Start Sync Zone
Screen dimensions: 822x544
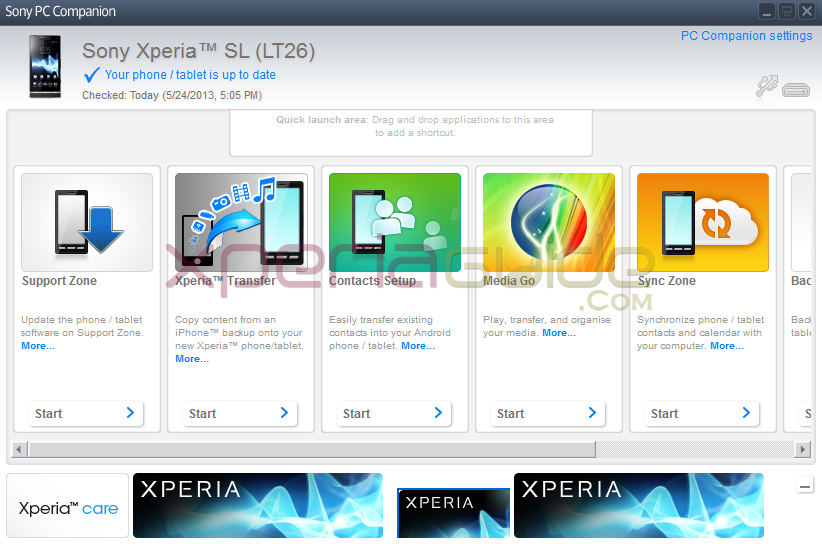tap(702, 414)
